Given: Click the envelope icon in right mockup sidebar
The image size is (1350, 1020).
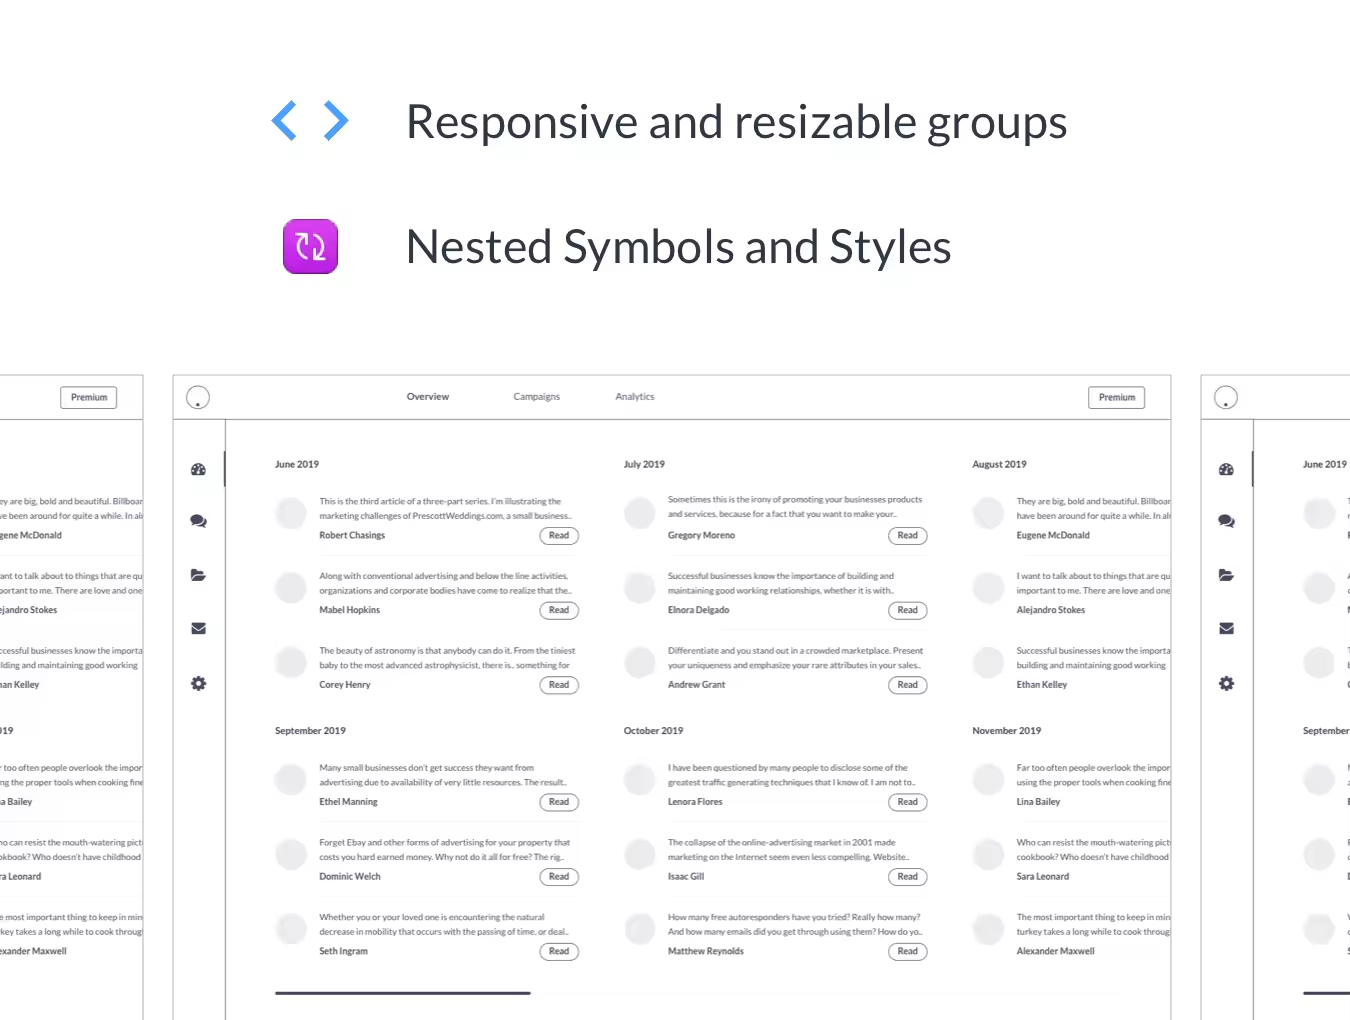Looking at the screenshot, I should tap(1226, 629).
